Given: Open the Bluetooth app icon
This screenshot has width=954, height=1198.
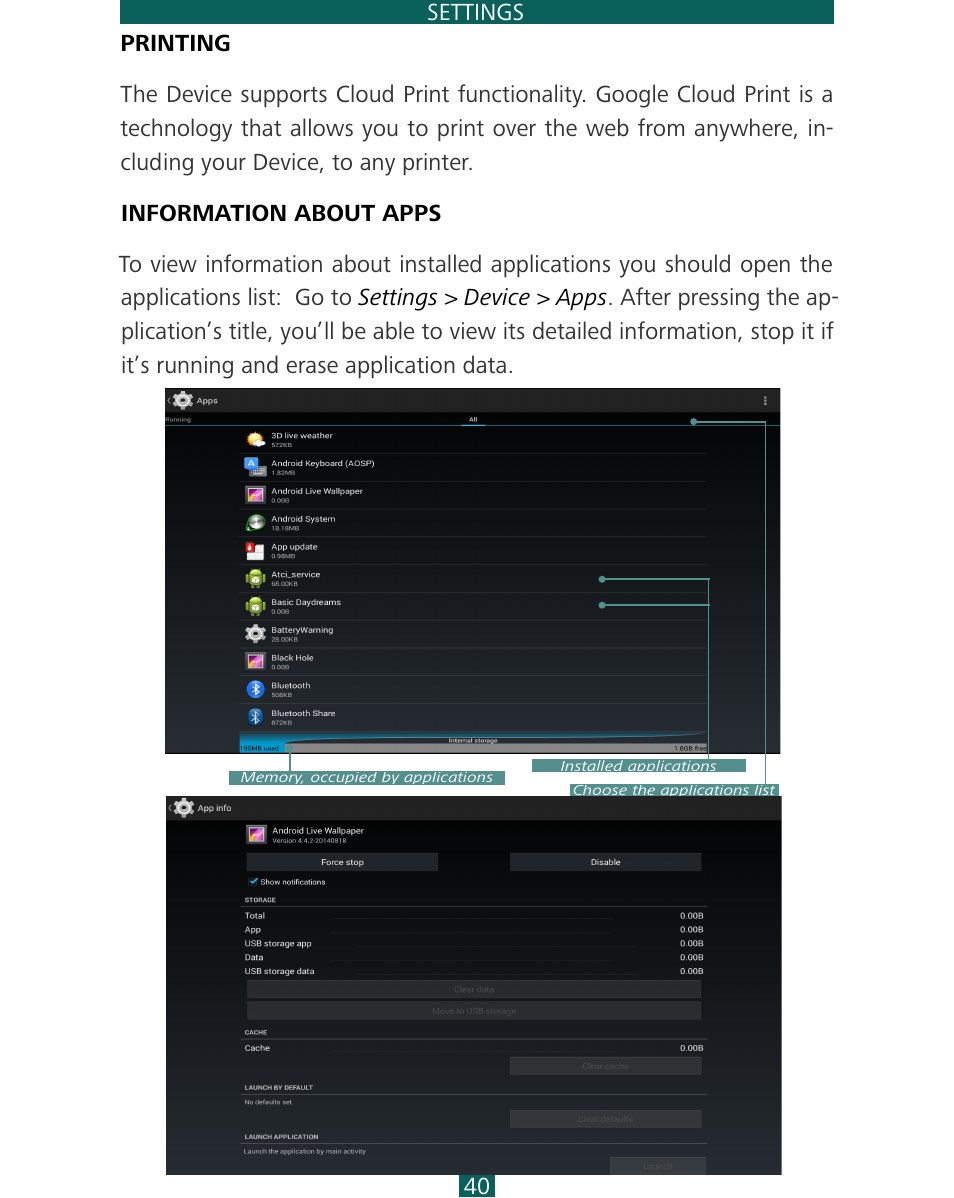Looking at the screenshot, I should (255, 689).
